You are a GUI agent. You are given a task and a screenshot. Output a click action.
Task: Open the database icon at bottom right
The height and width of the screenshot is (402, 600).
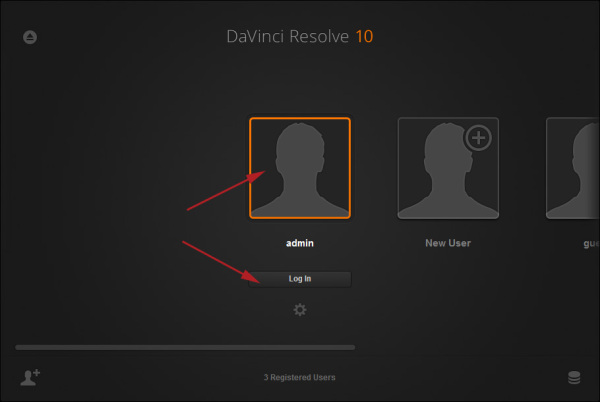point(574,378)
